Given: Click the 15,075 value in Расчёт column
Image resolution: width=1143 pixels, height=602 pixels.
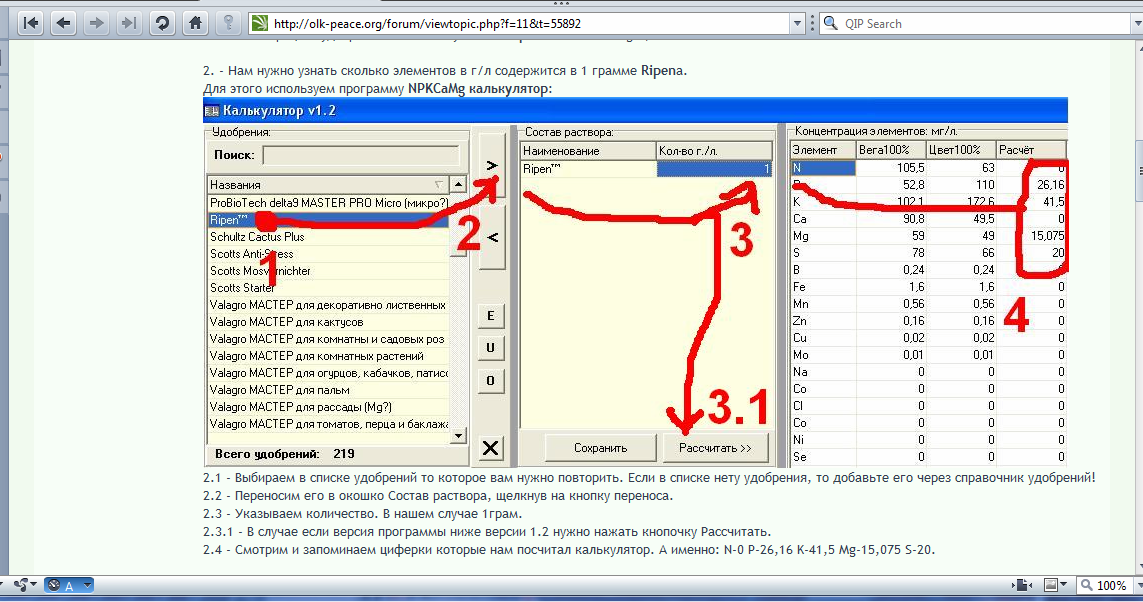Looking at the screenshot, I should (x=1048, y=236).
